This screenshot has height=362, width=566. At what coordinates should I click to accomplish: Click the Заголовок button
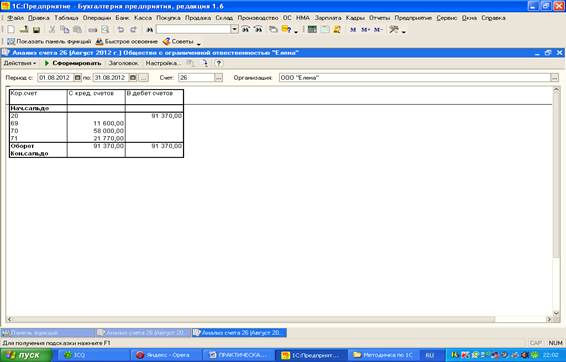[123, 63]
